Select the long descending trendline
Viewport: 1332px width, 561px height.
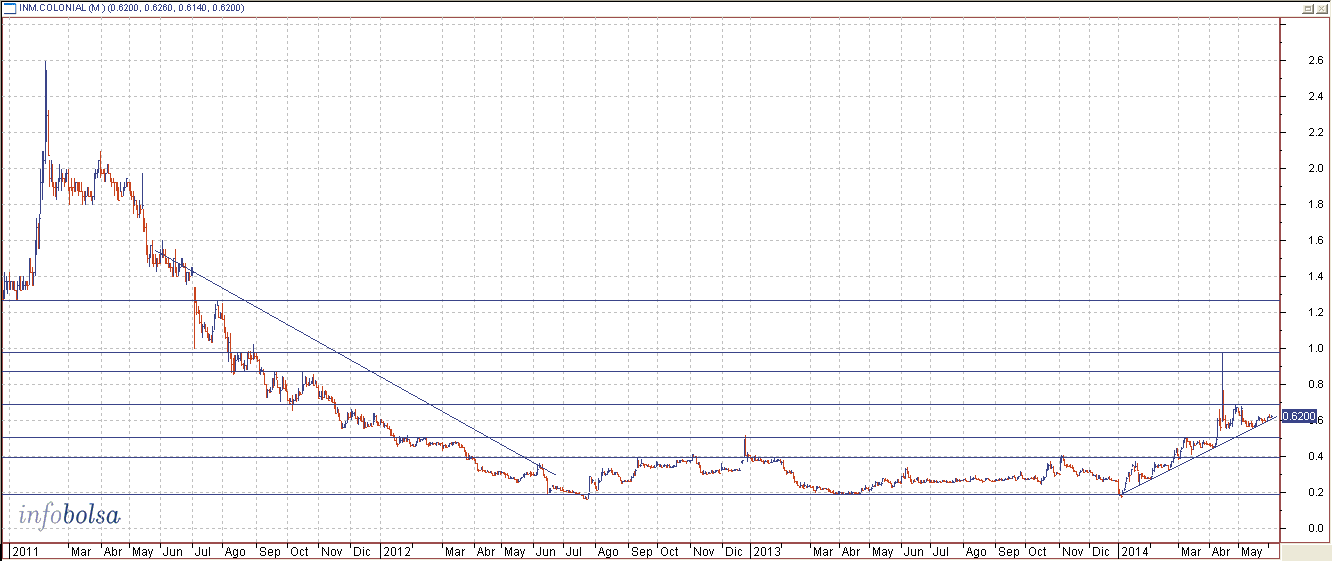tap(400, 388)
